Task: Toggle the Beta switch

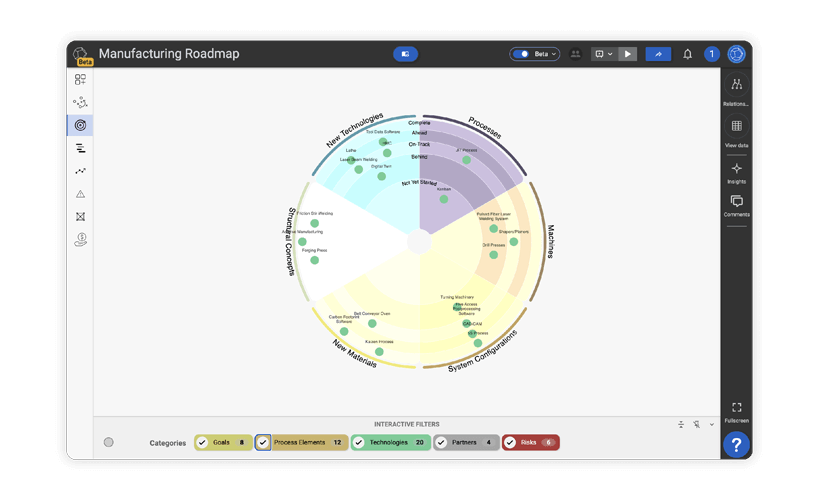Action: 522,54
